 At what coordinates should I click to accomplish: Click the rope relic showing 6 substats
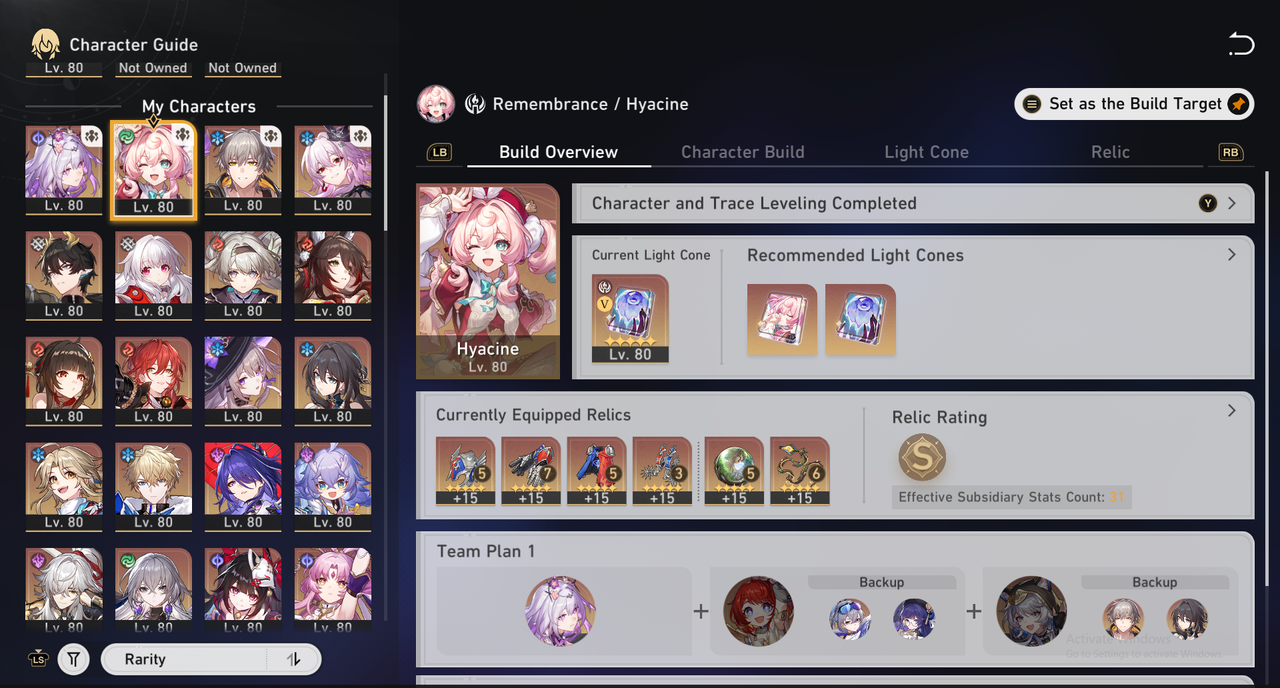800,471
